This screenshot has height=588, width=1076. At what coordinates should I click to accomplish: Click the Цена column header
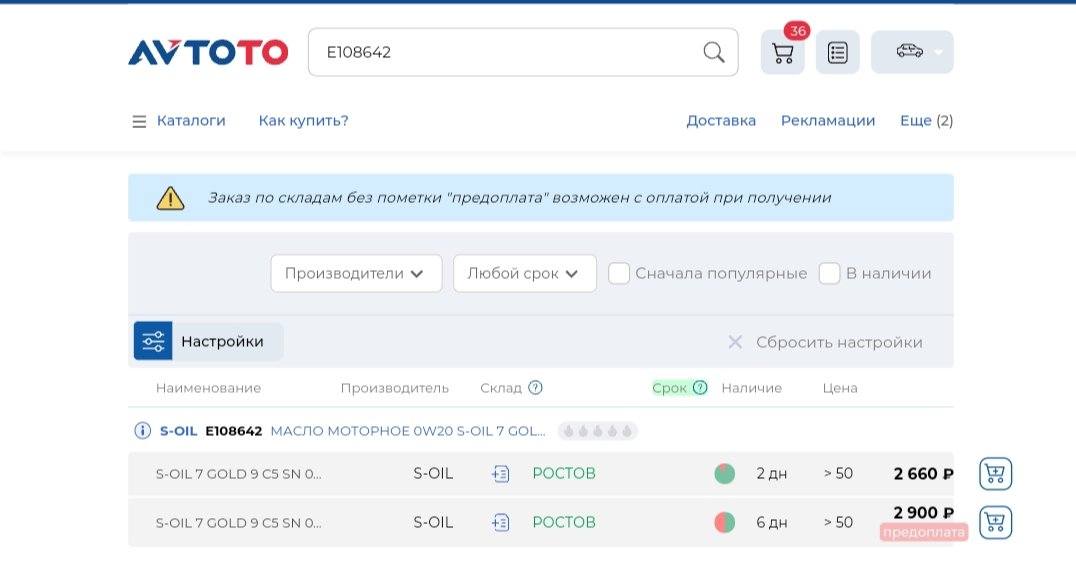(840, 388)
